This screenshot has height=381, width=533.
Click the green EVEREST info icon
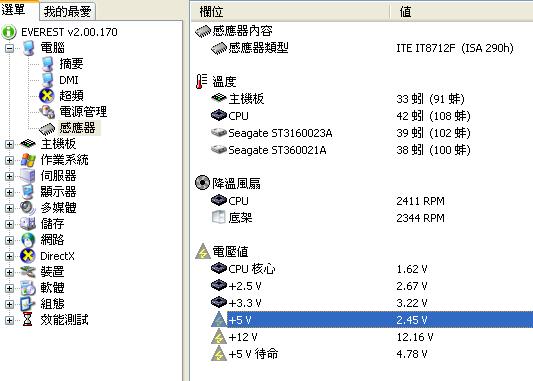[x=9, y=32]
